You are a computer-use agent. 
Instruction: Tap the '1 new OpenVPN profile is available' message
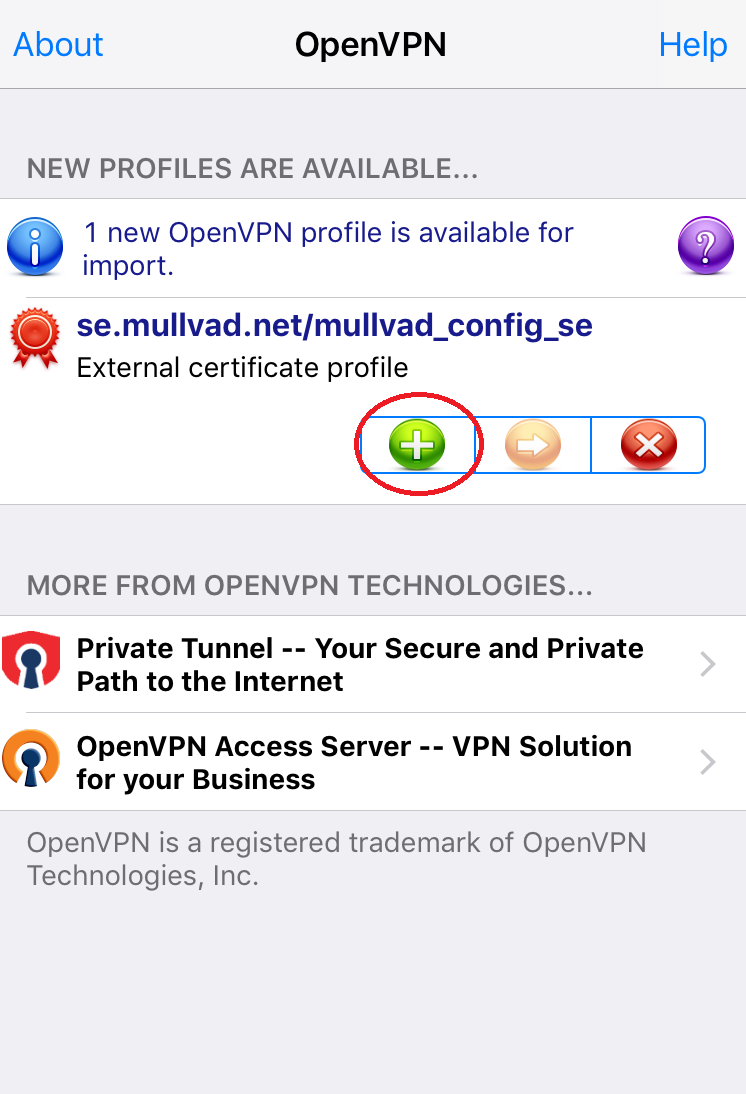[x=328, y=248]
